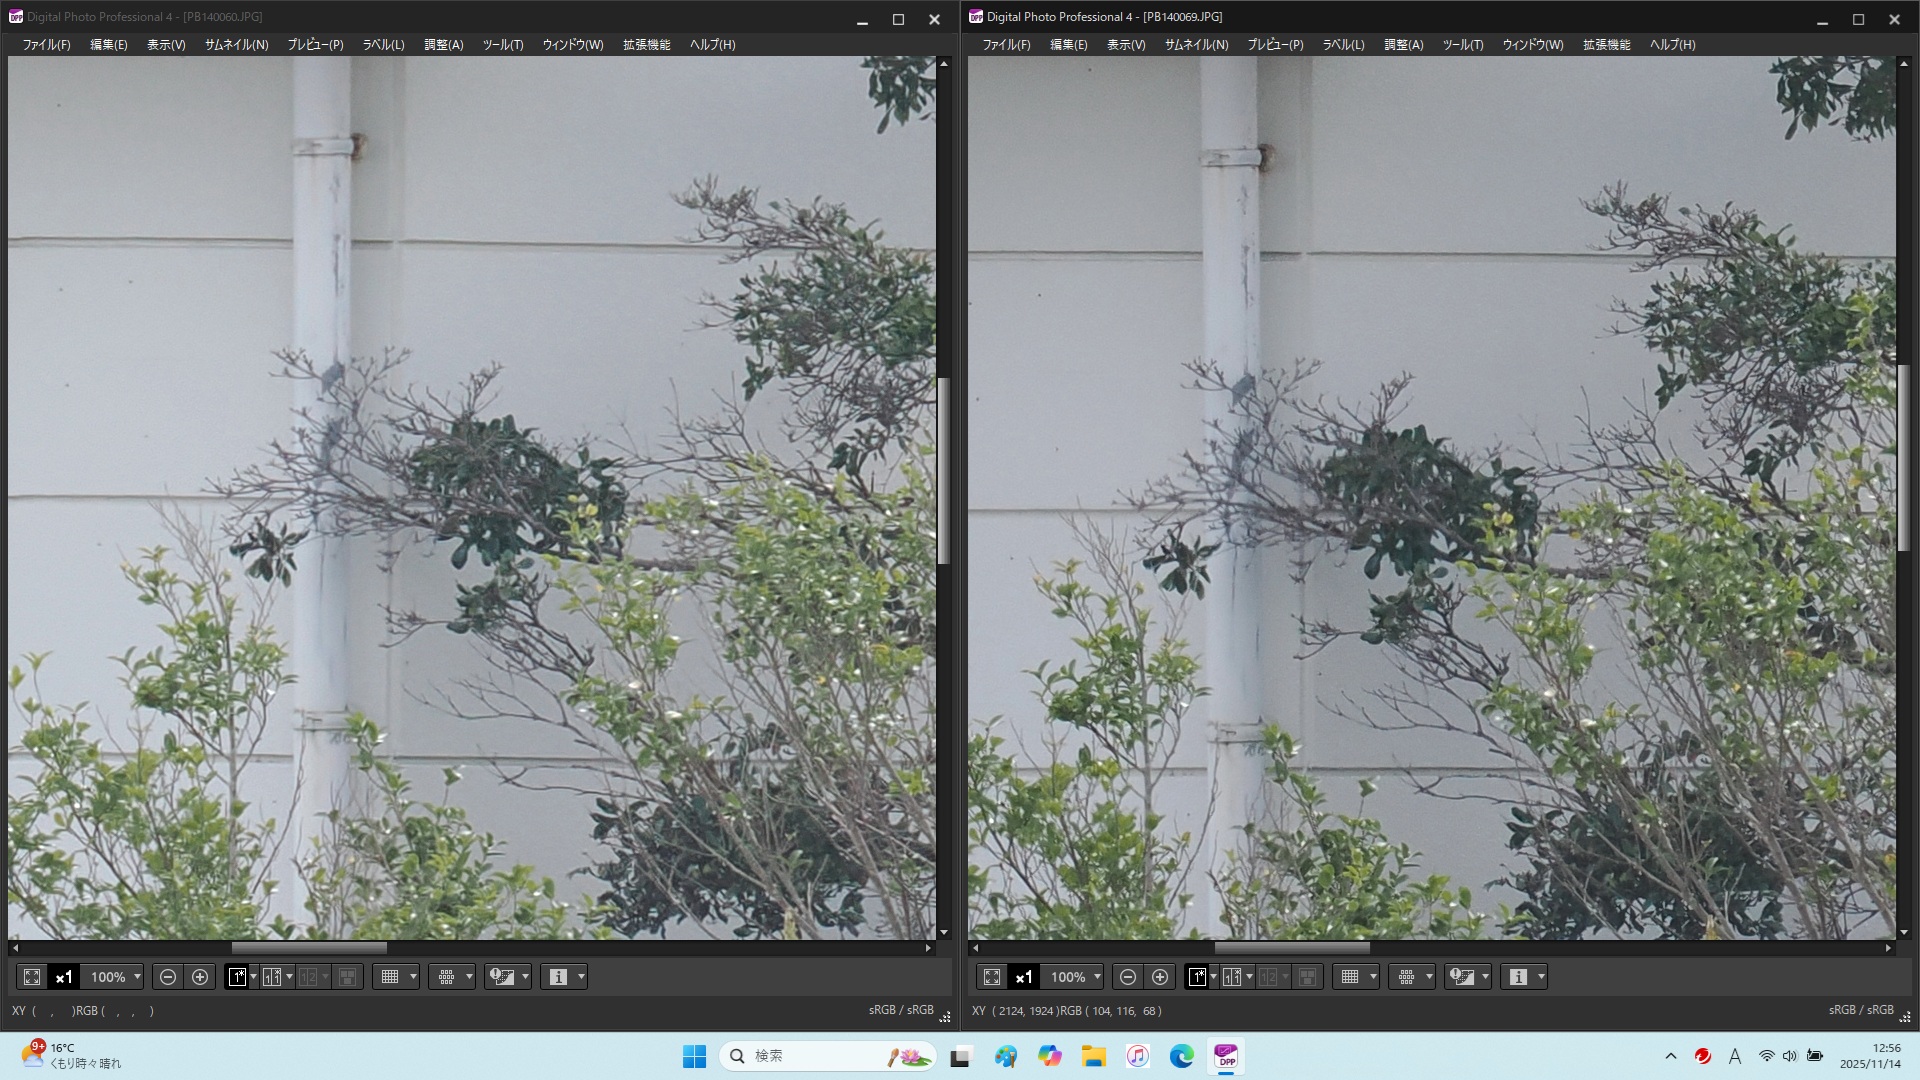Click highlight/shadow warning icon in right window

[x=1462, y=977]
